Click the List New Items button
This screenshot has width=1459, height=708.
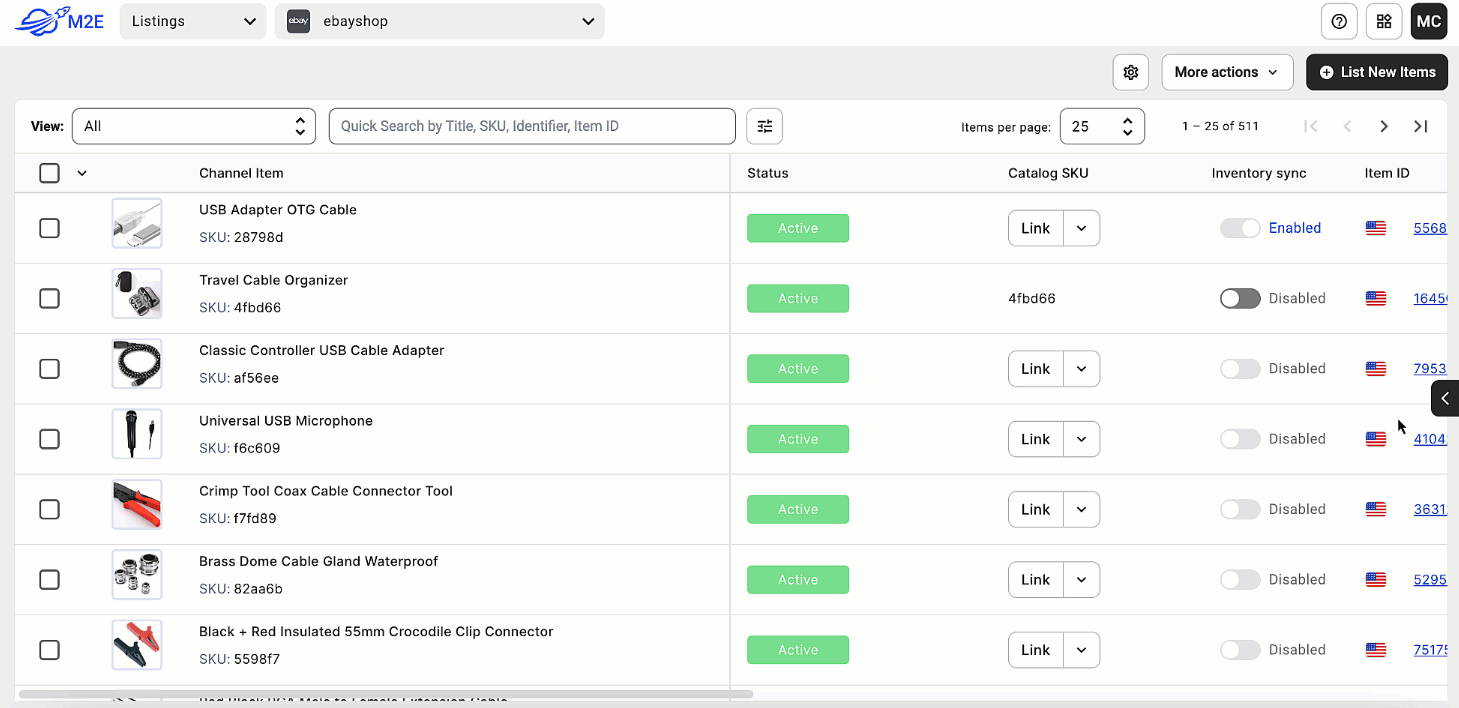1377,72
